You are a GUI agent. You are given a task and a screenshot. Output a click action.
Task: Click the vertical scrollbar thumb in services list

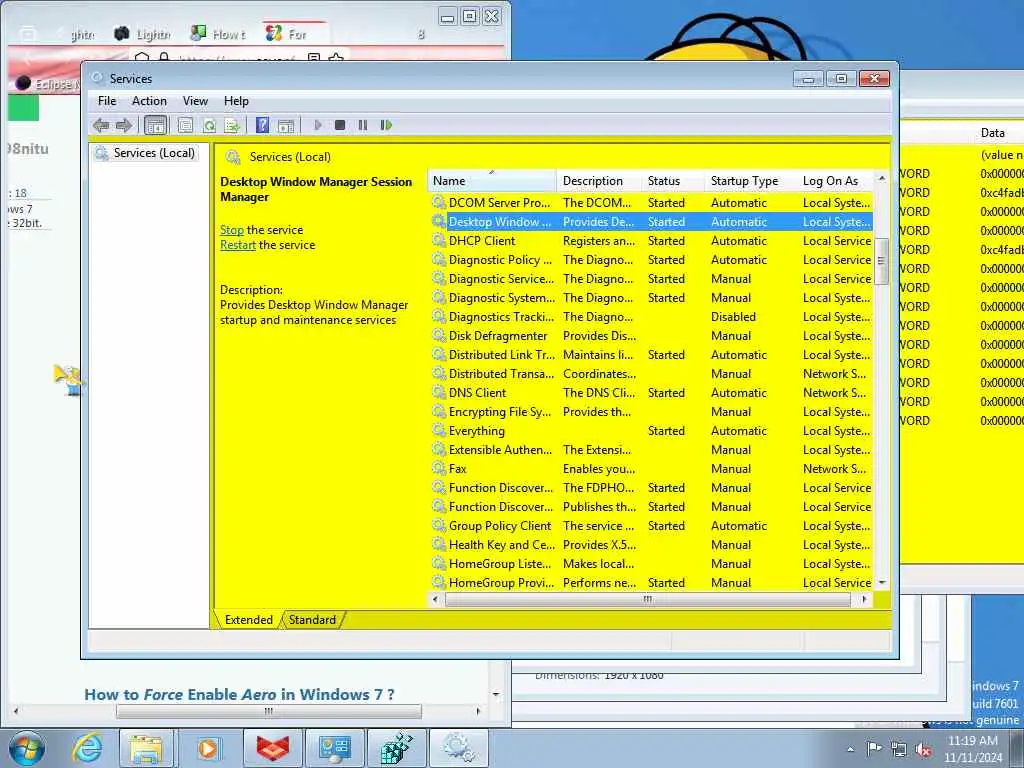click(x=882, y=261)
